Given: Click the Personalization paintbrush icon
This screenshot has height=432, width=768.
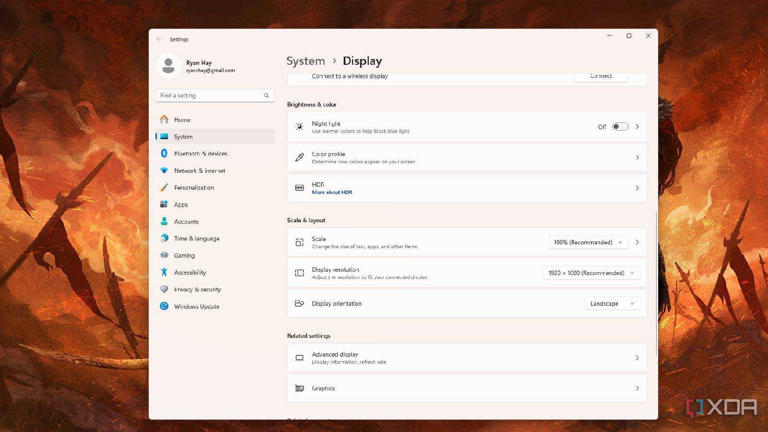Looking at the screenshot, I should 164,188.
